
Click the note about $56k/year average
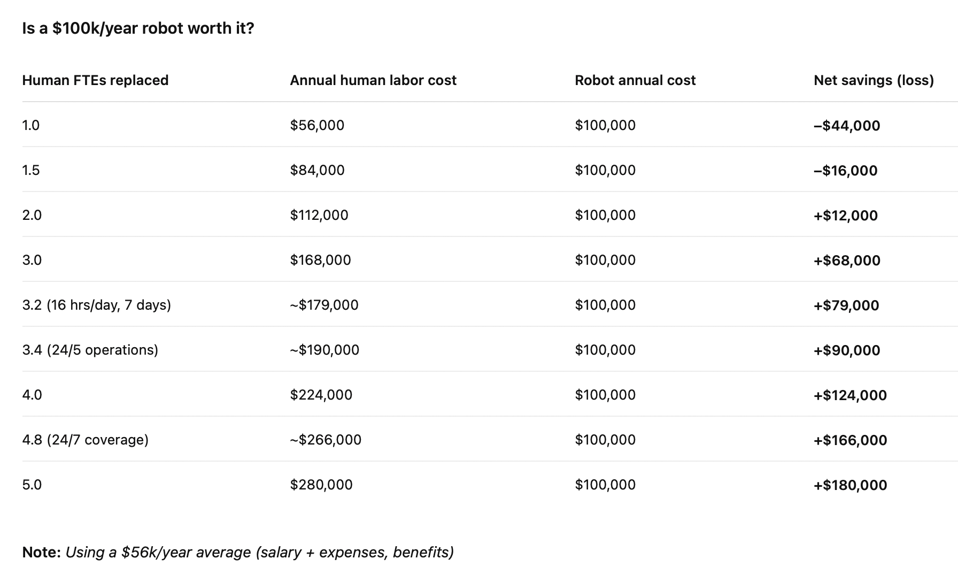click(238, 552)
